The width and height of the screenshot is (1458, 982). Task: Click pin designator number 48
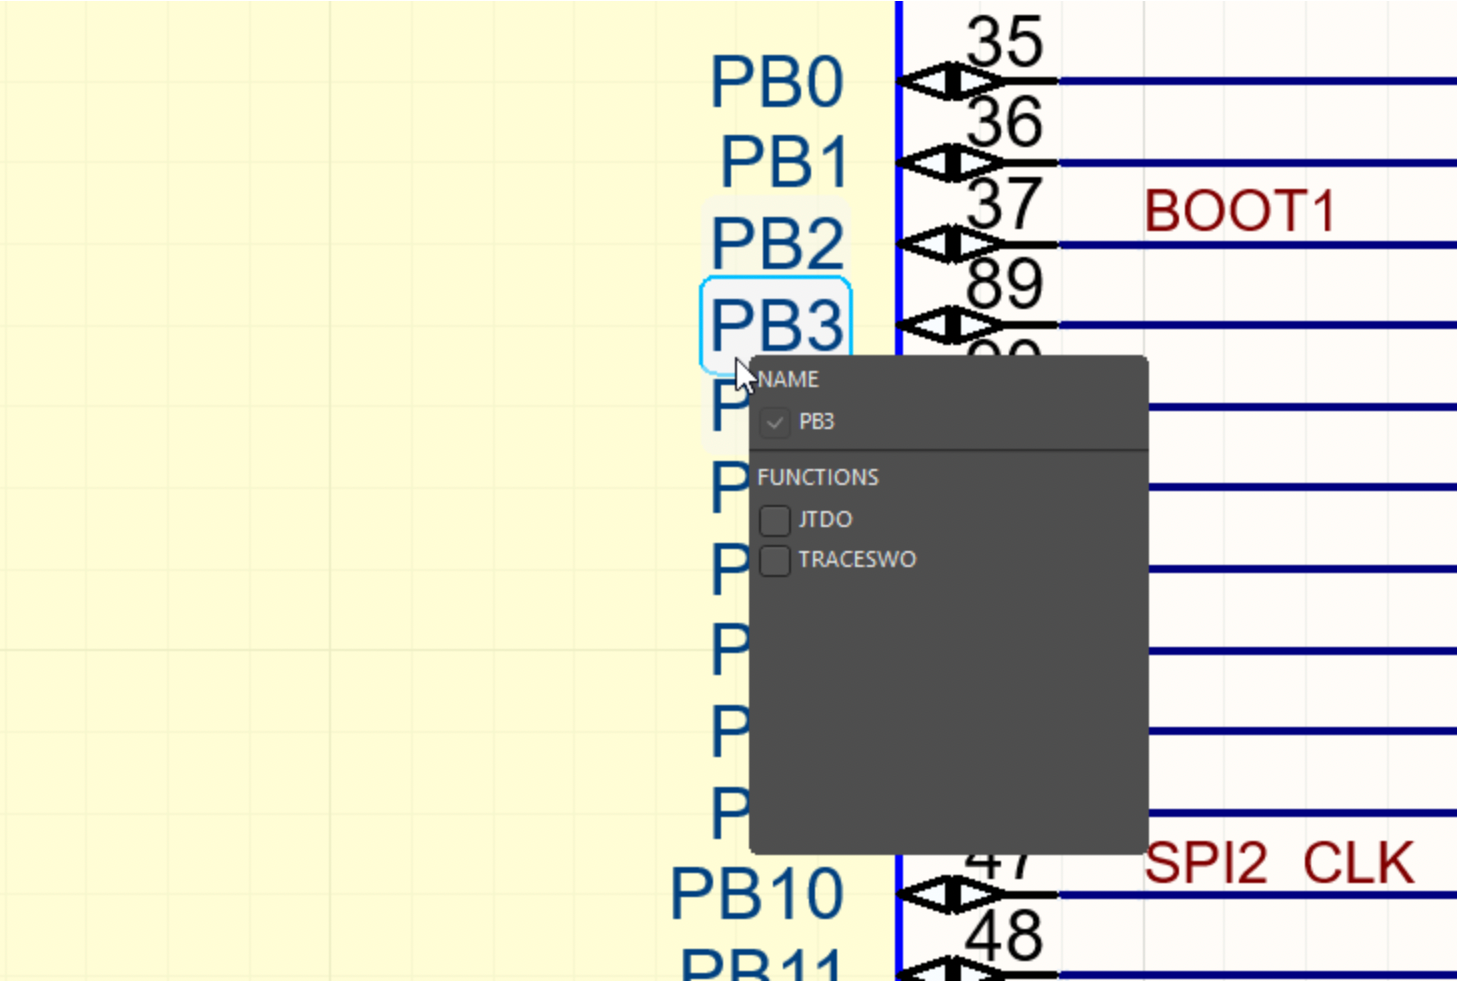[1005, 937]
